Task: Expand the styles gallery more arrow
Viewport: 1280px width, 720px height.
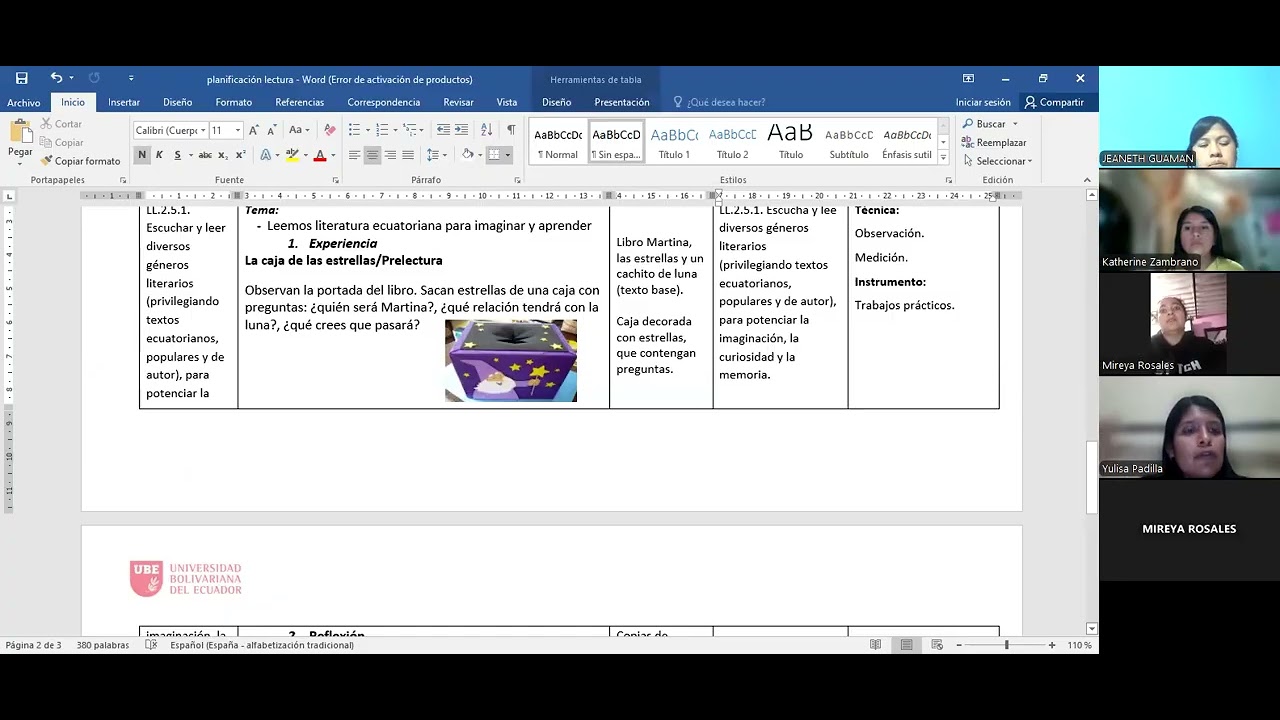Action: click(943, 157)
